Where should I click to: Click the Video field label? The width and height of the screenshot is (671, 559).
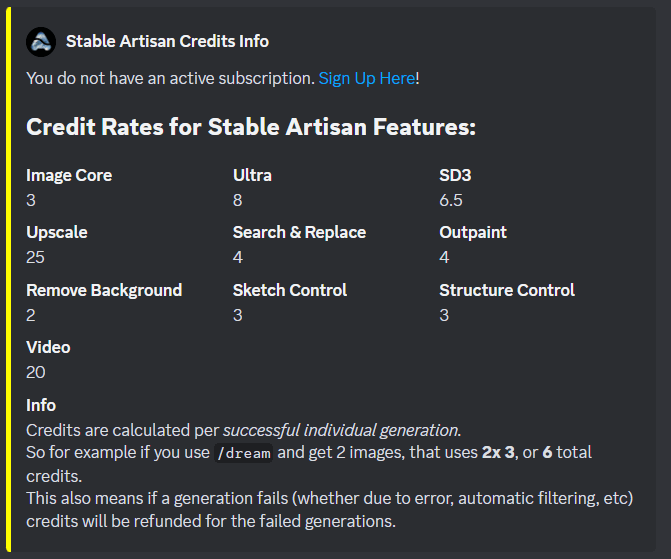[x=48, y=347]
